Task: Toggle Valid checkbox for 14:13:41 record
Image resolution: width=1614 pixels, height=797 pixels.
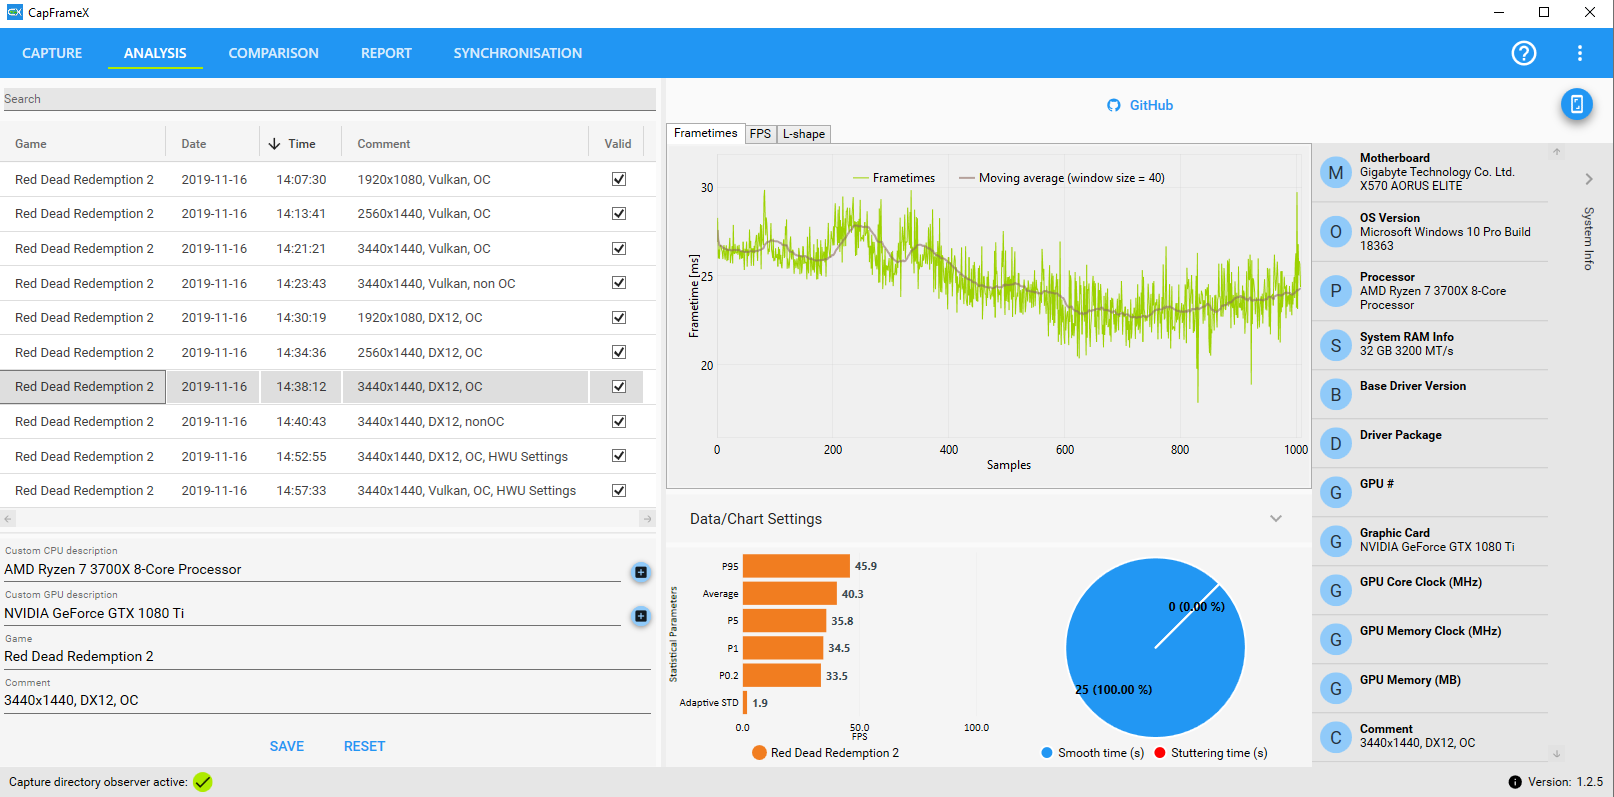Action: 619,213
